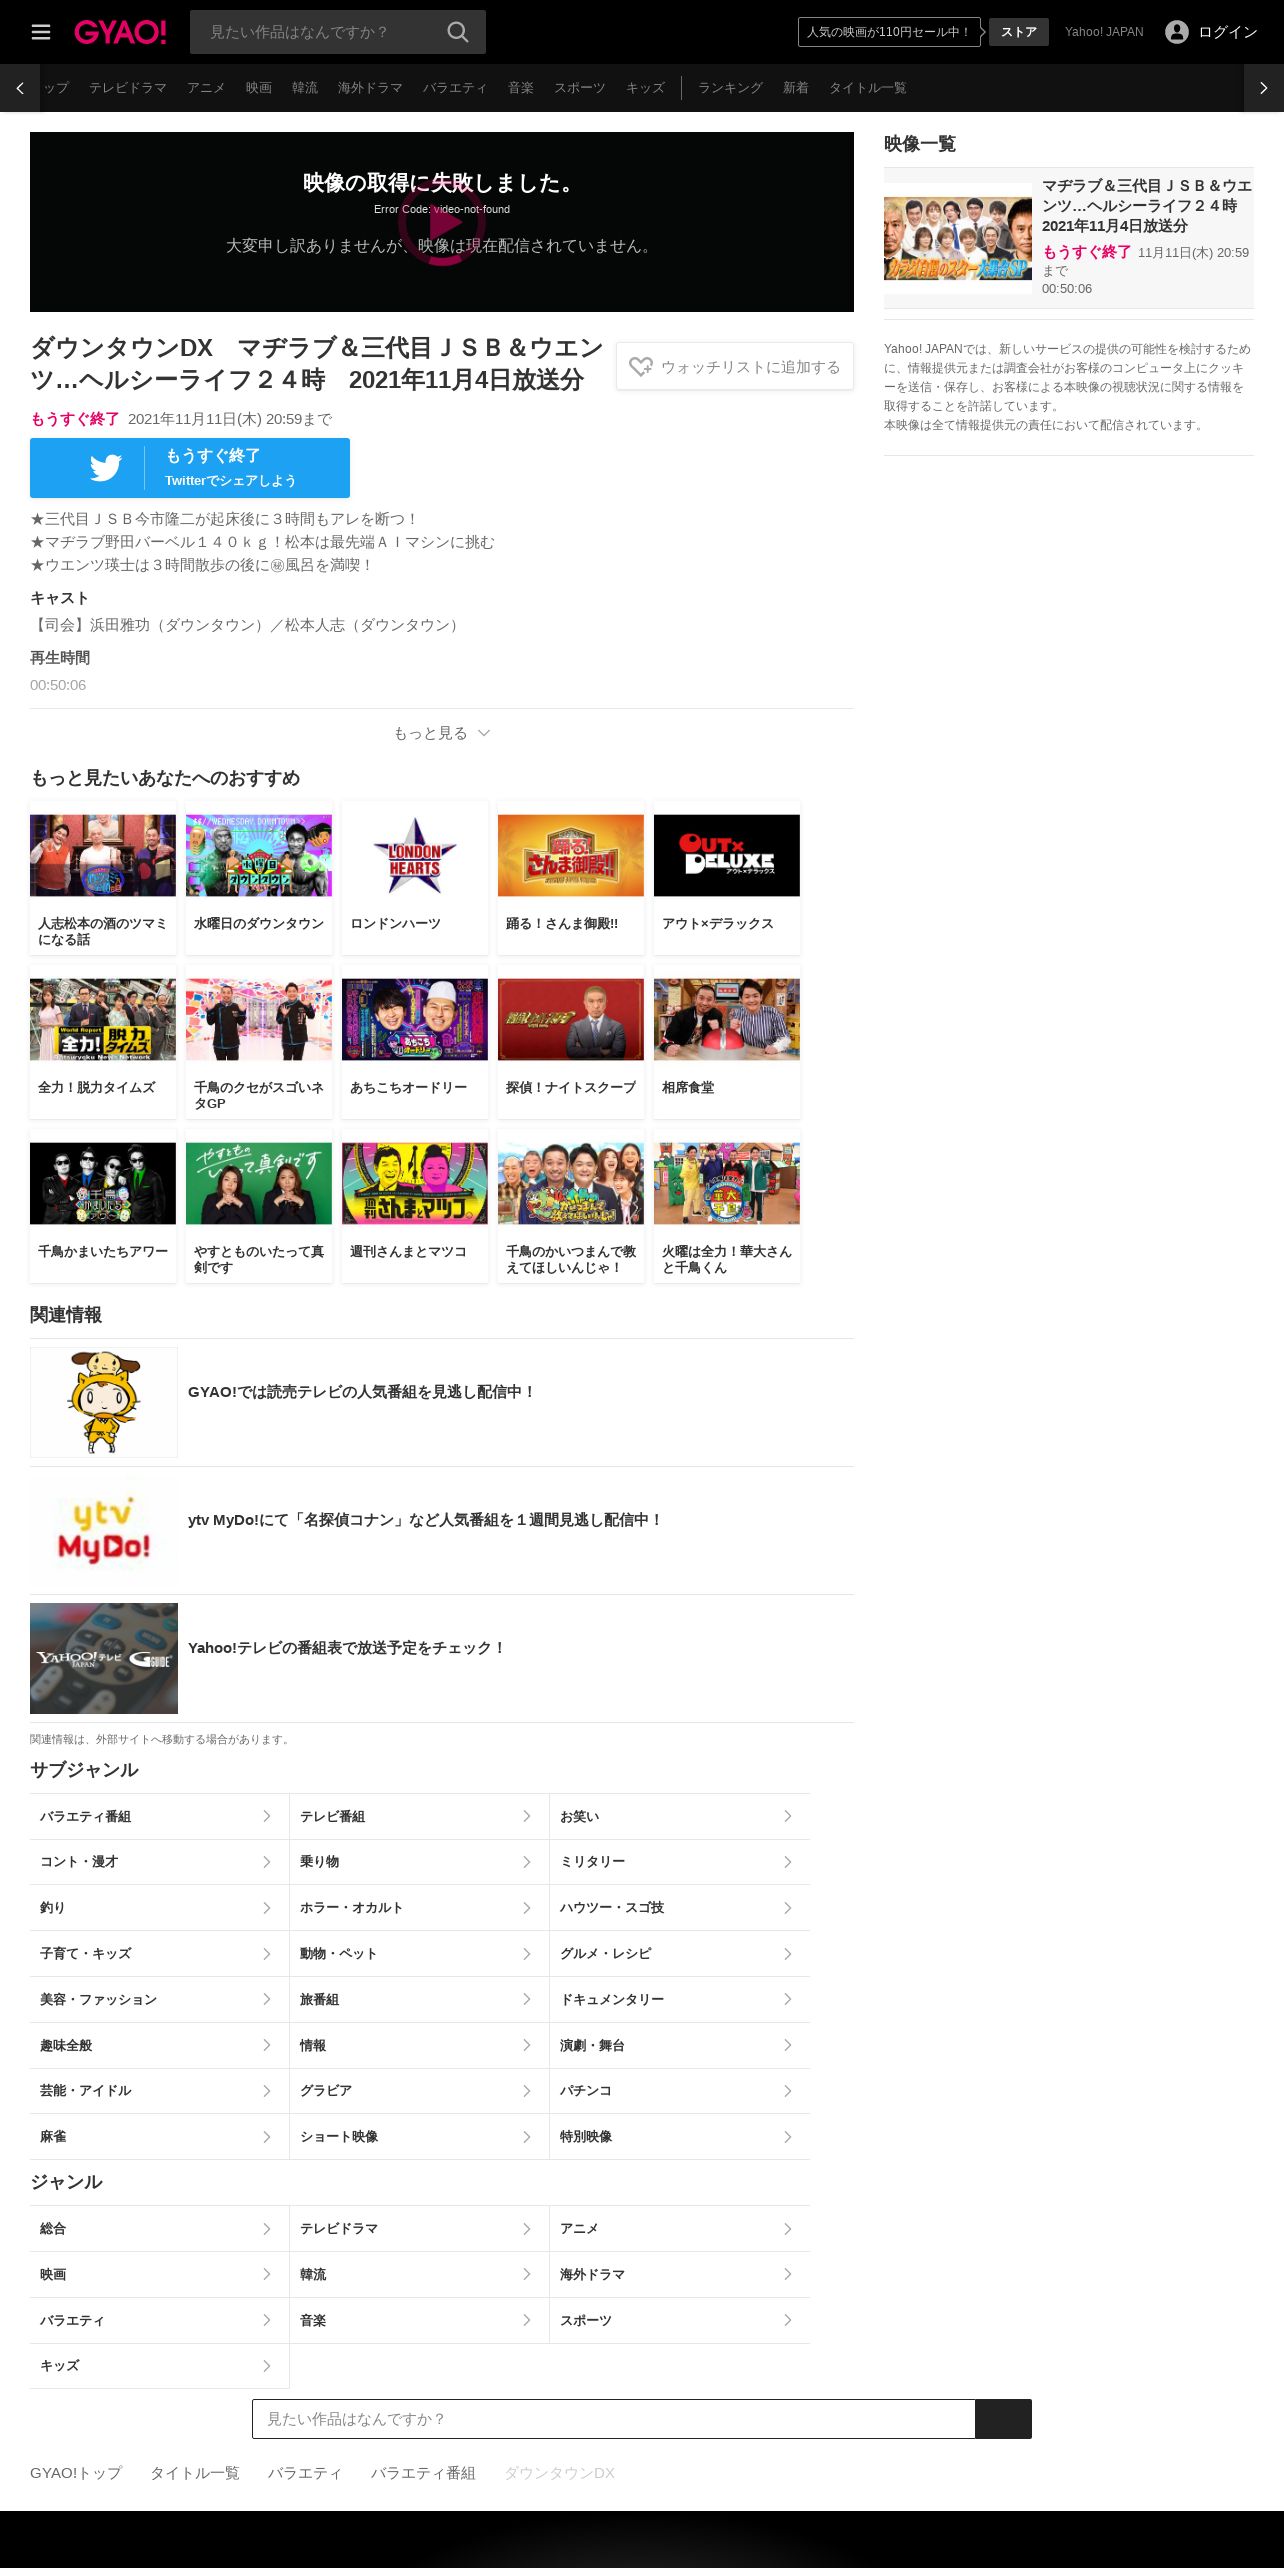
Task: Click chevron next to 麻雀 subgenre
Action: (267, 2136)
